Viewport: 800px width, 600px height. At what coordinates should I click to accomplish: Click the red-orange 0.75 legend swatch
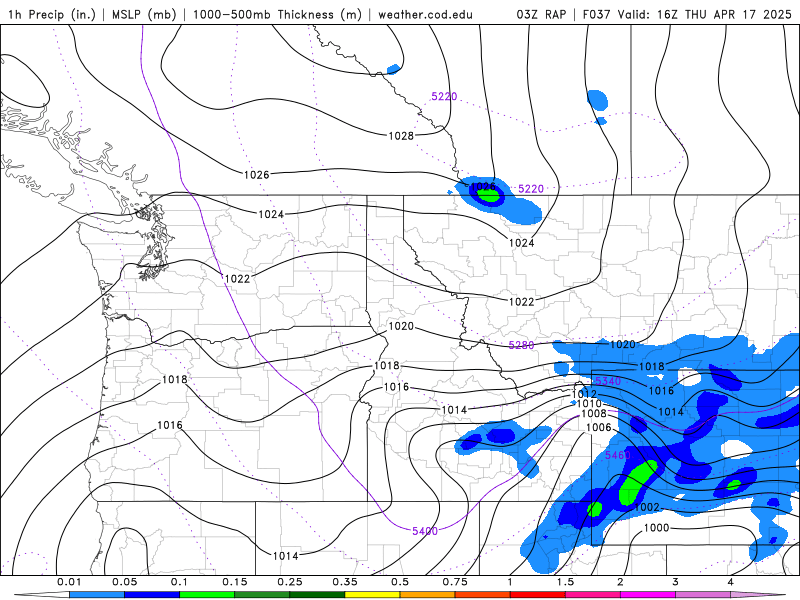[x=483, y=595]
